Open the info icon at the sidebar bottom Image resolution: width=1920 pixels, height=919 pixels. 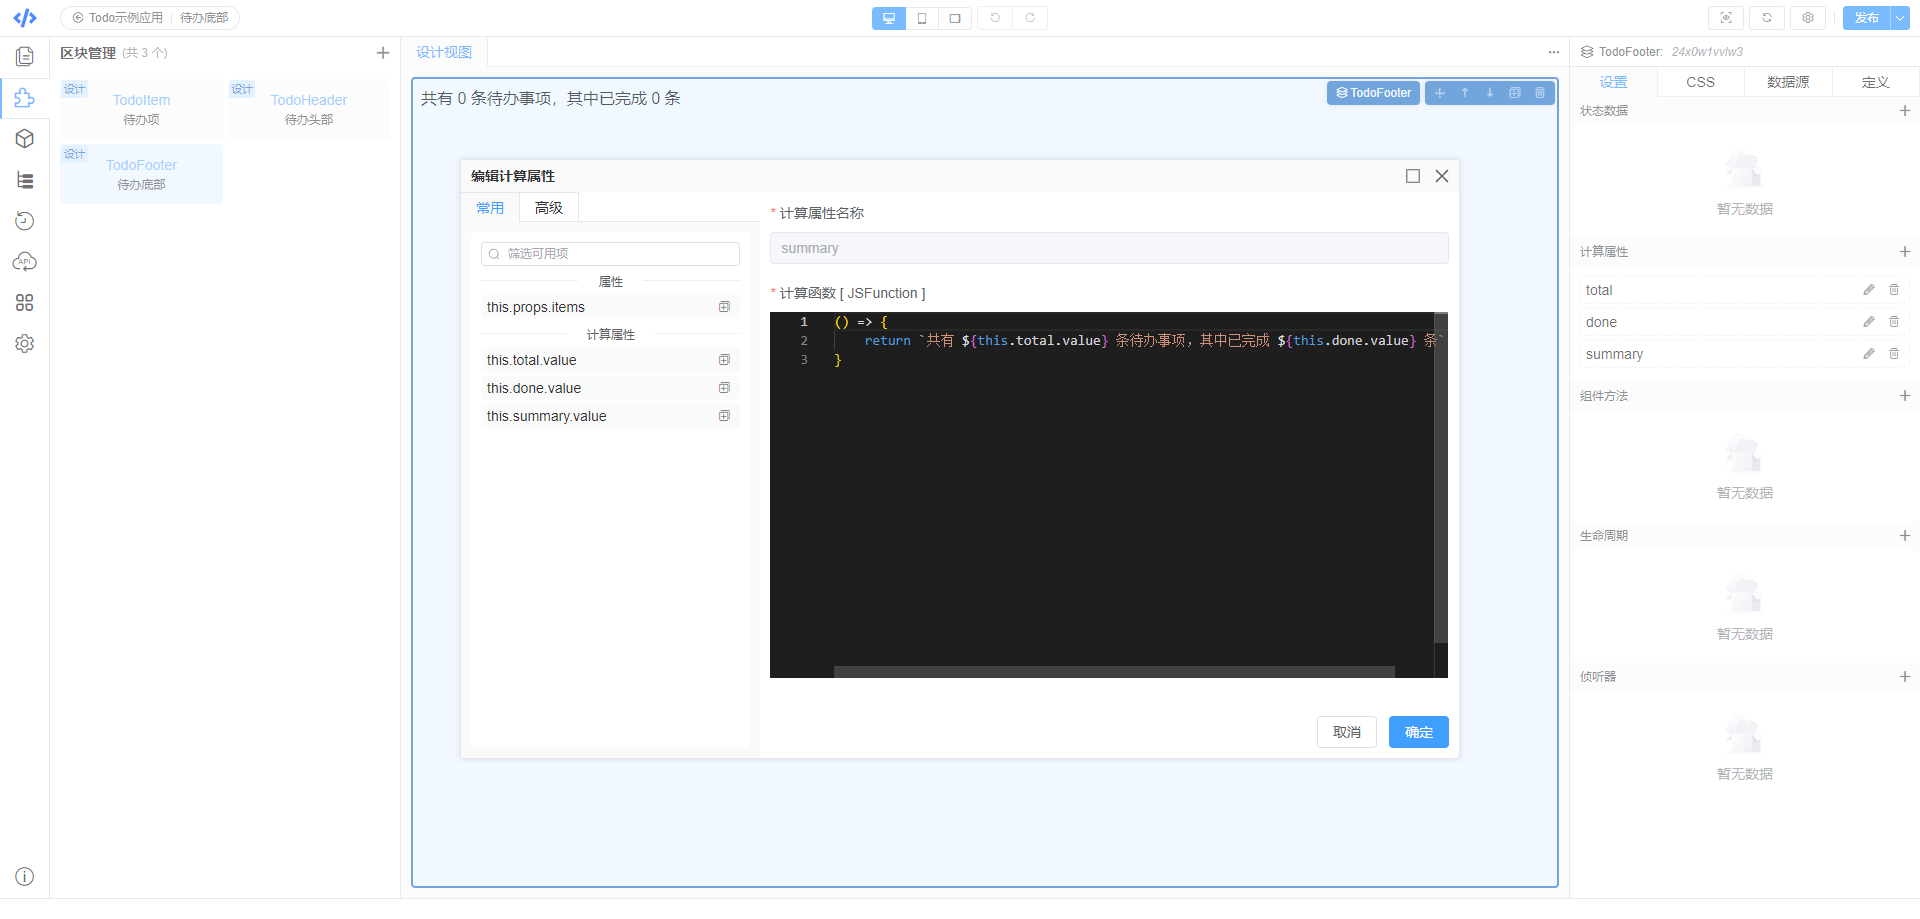[x=25, y=877]
